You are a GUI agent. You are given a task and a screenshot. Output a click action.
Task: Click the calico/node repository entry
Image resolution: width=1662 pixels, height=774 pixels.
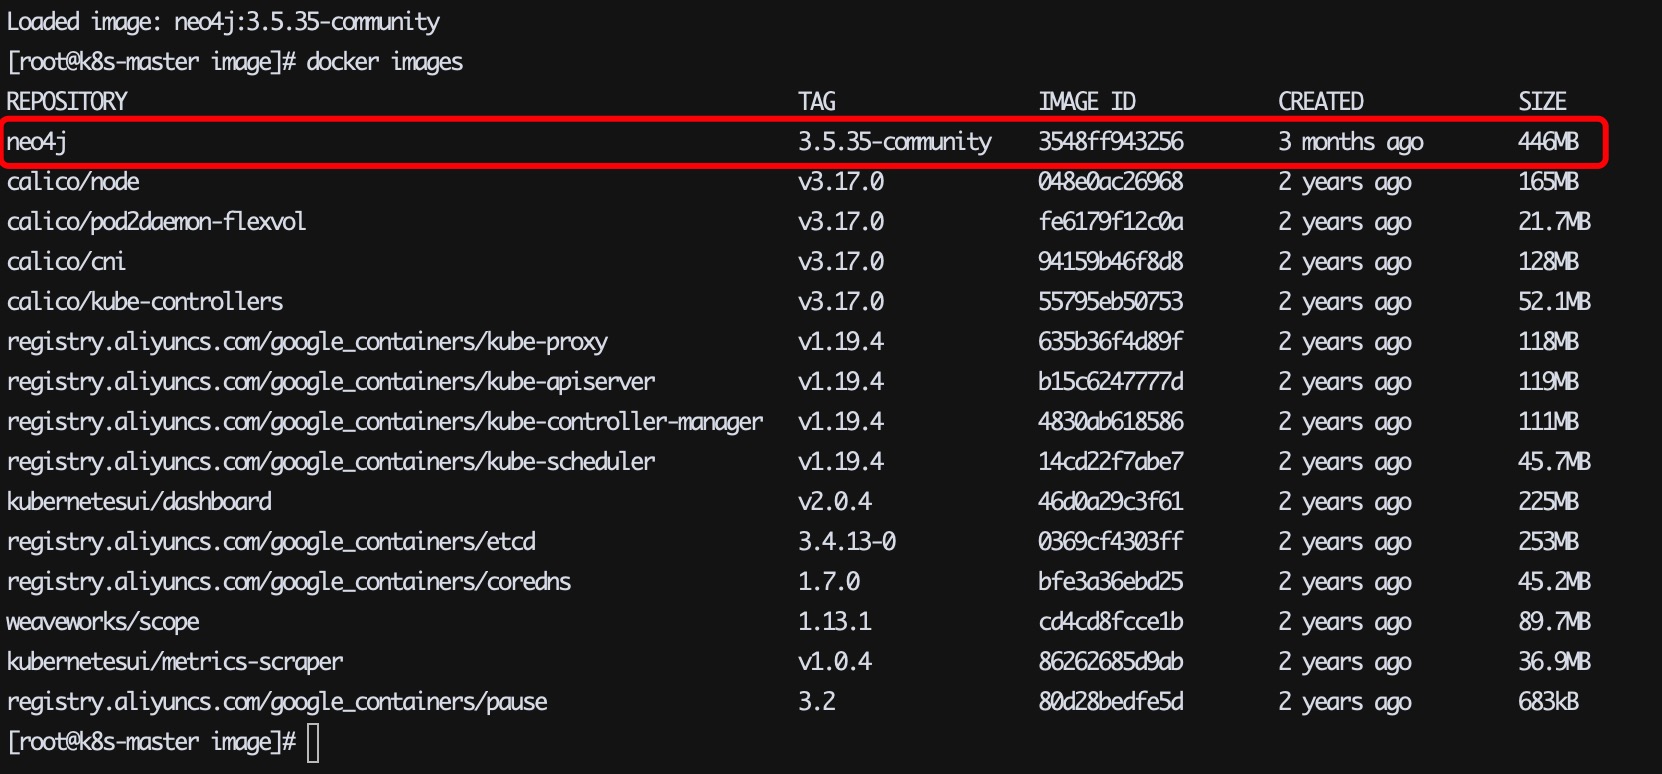[73, 182]
